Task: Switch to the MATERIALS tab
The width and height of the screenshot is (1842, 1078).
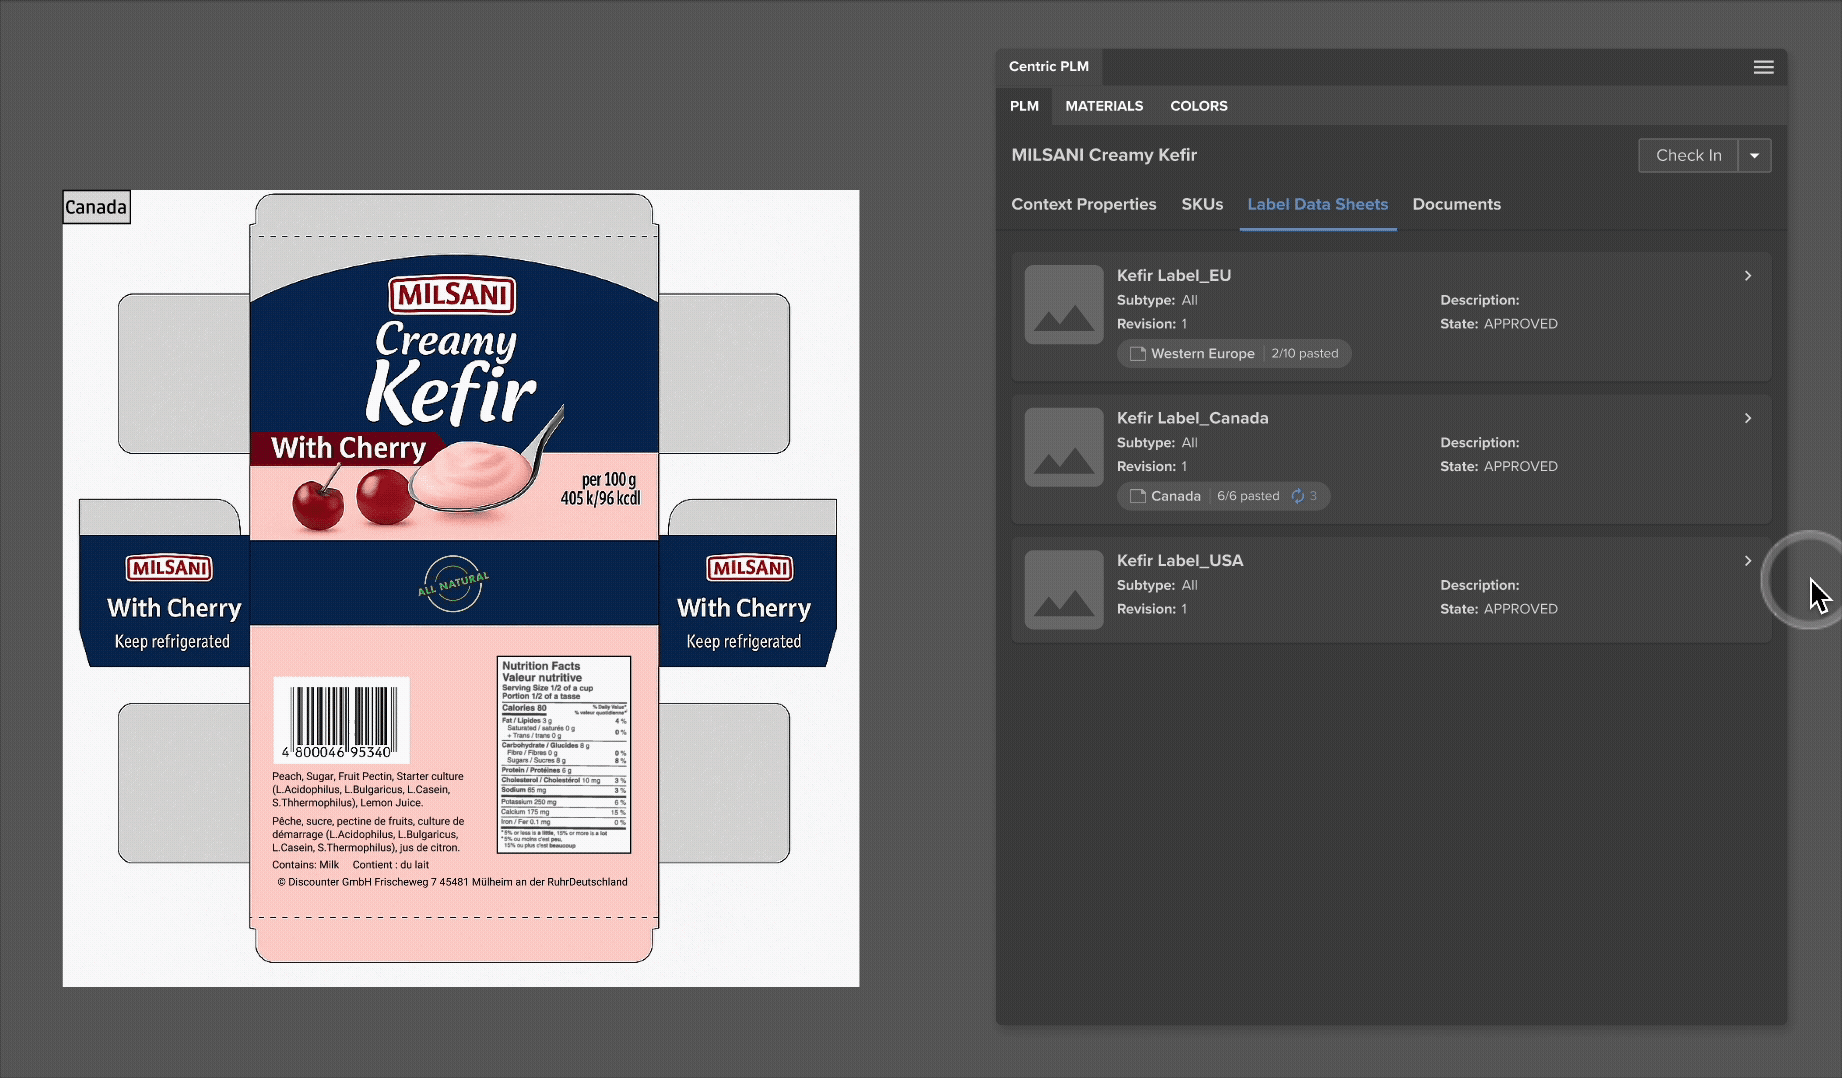Action: tap(1104, 106)
